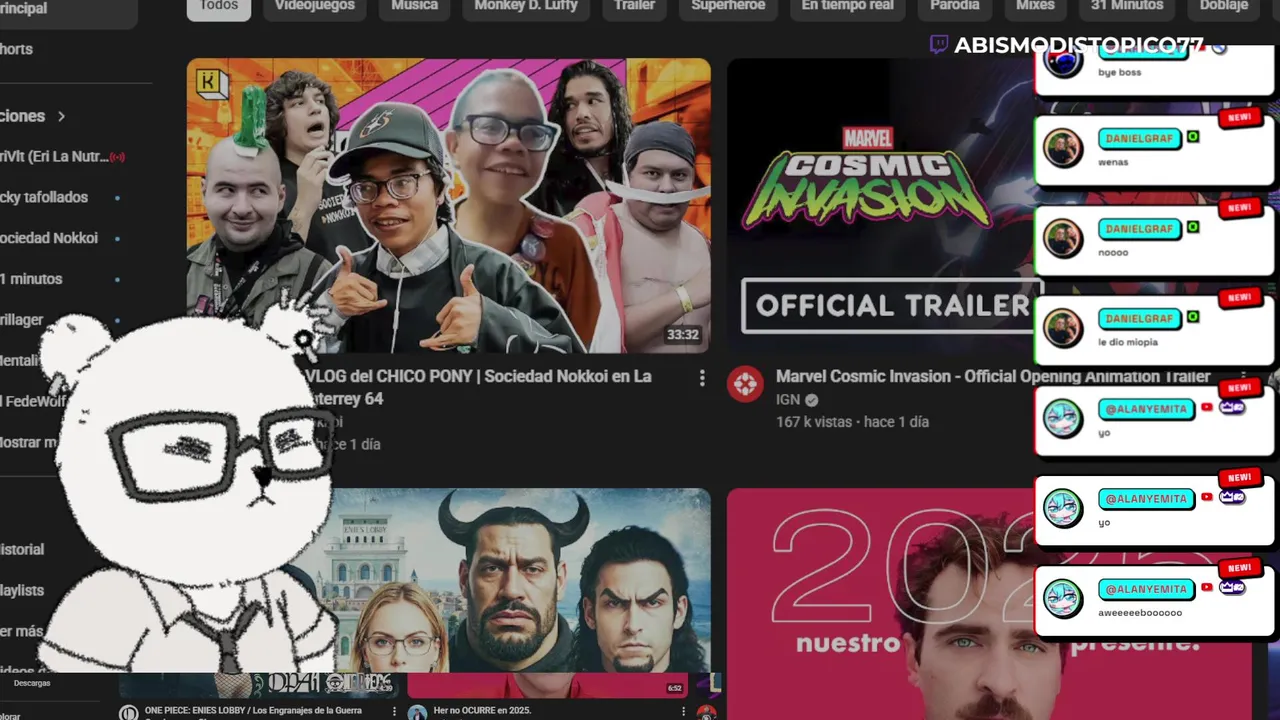Image resolution: width=1280 pixels, height=720 pixels.
Task: Open options menu for Chico Pony vlog
Action: [702, 377]
